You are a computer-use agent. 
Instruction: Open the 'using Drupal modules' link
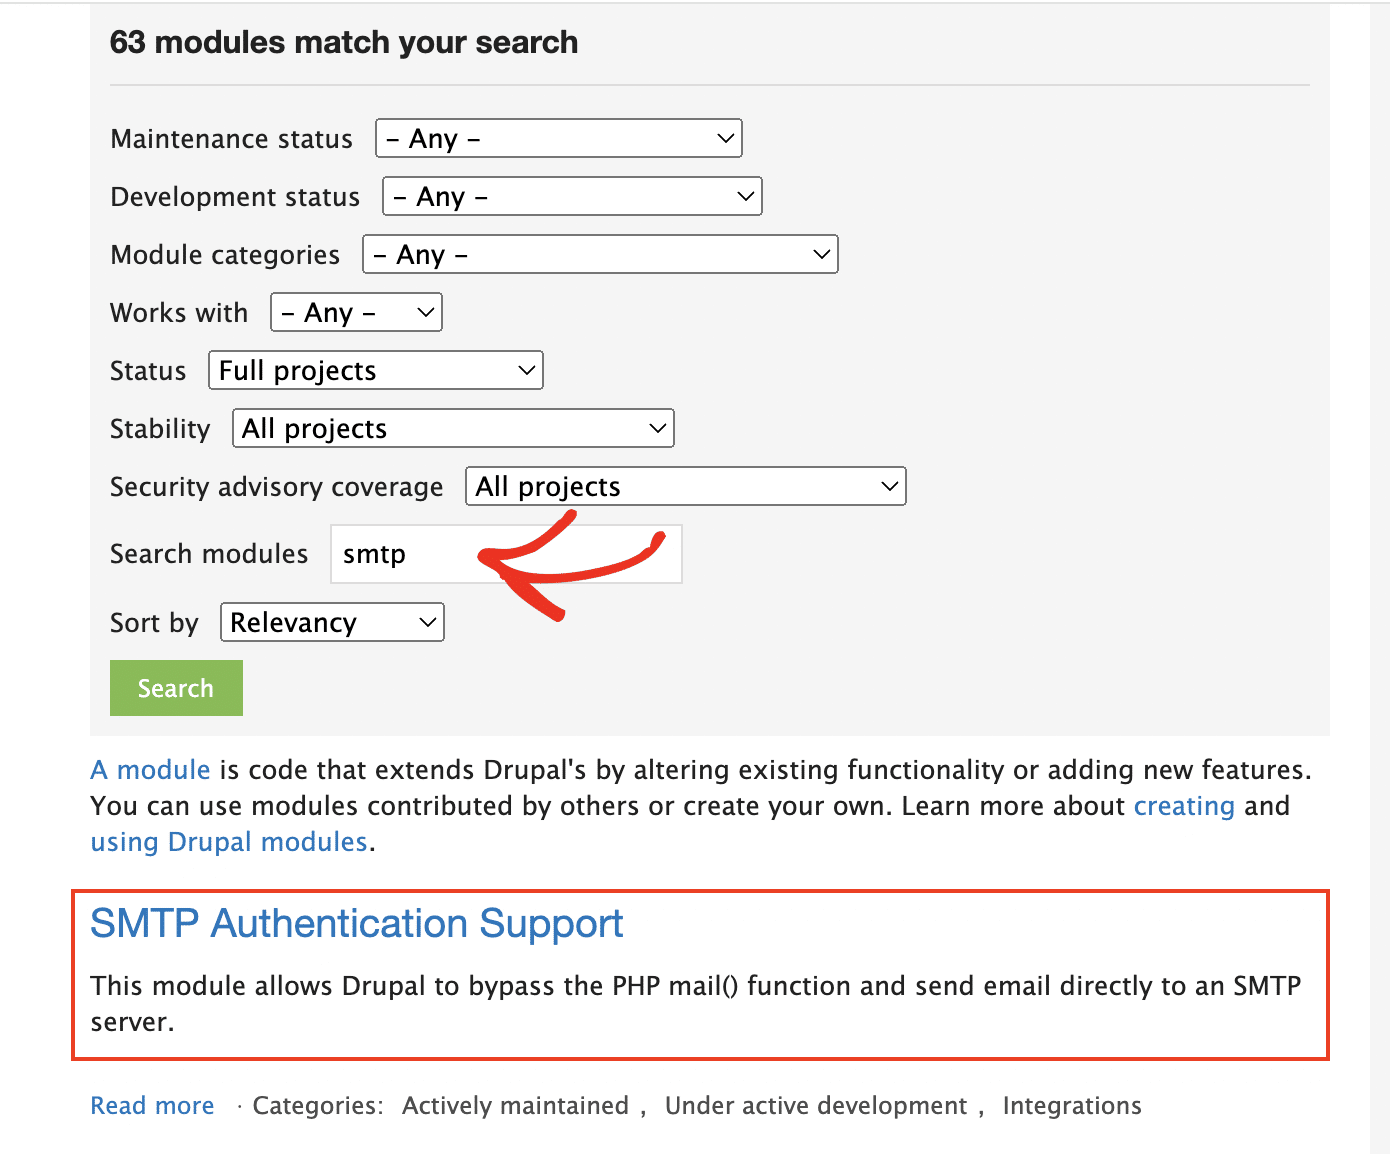tap(228, 841)
